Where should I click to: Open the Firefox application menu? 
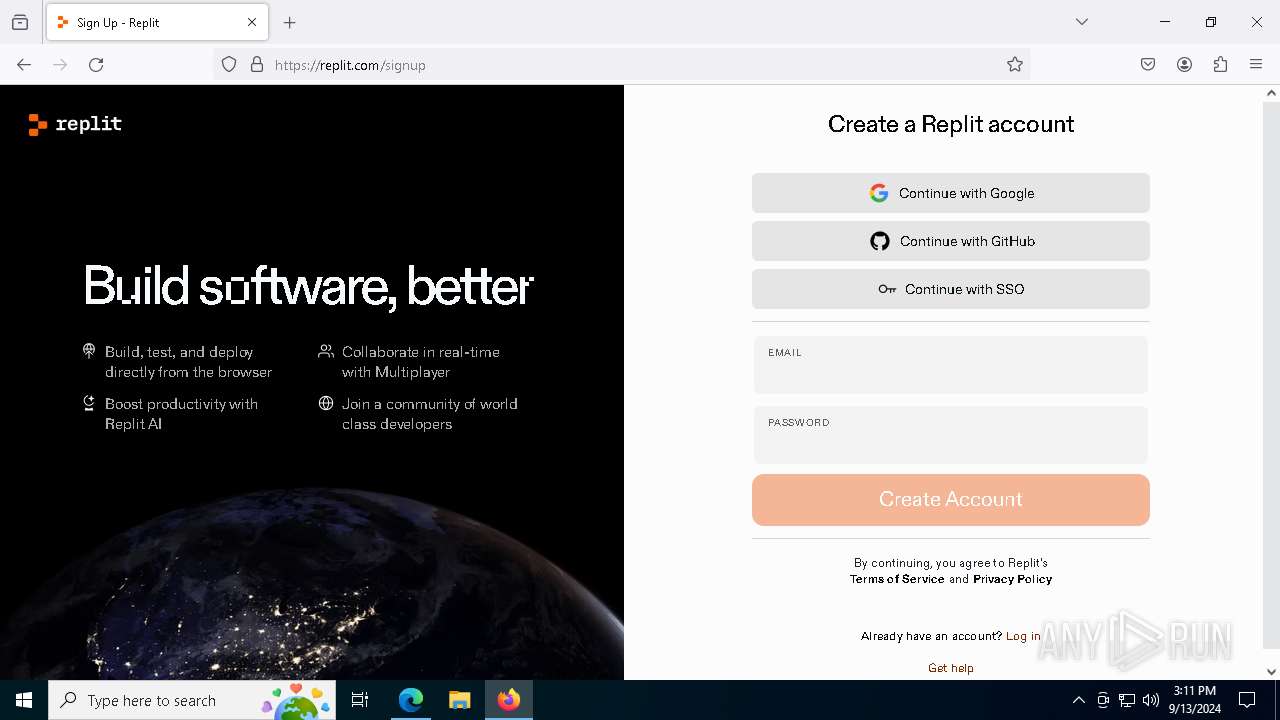[x=1256, y=65]
